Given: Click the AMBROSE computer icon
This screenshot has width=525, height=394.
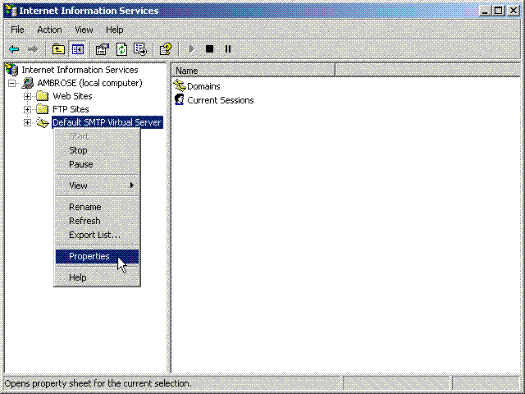Looking at the screenshot, I should point(28,83).
